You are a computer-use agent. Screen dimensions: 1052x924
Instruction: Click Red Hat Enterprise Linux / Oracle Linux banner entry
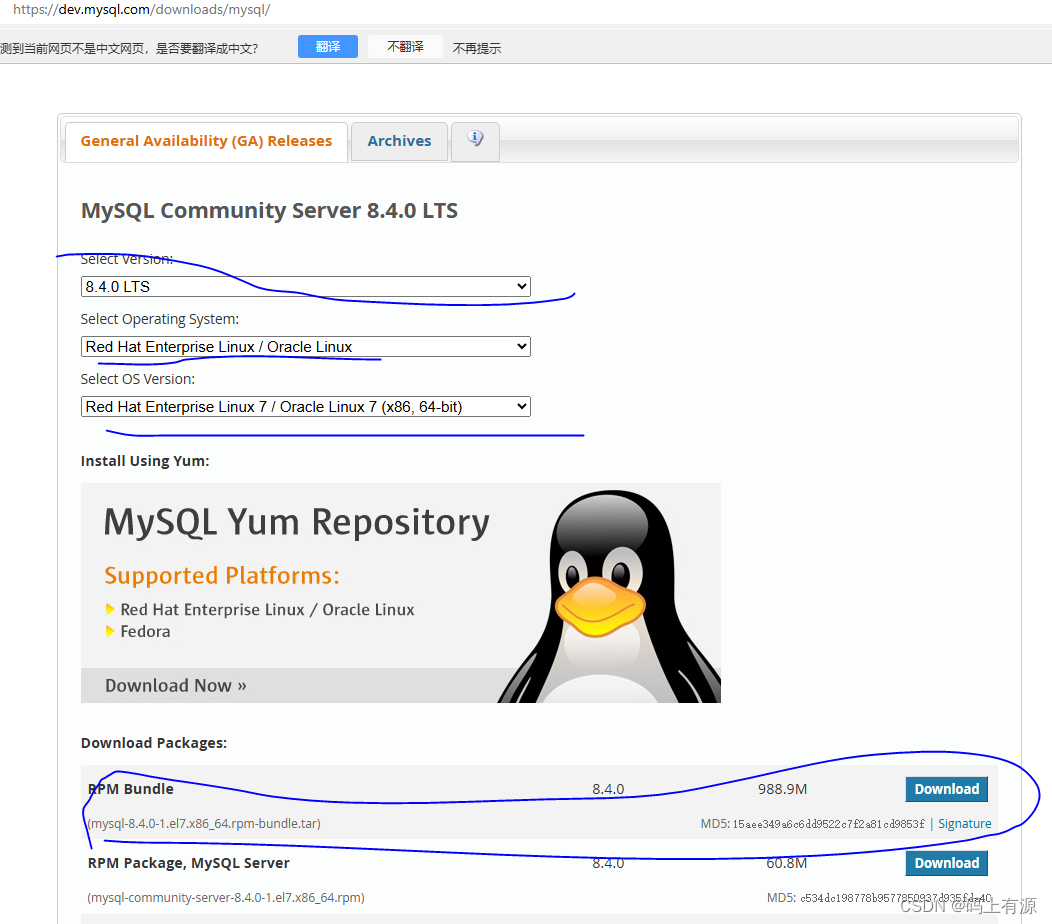pyautogui.click(x=267, y=609)
